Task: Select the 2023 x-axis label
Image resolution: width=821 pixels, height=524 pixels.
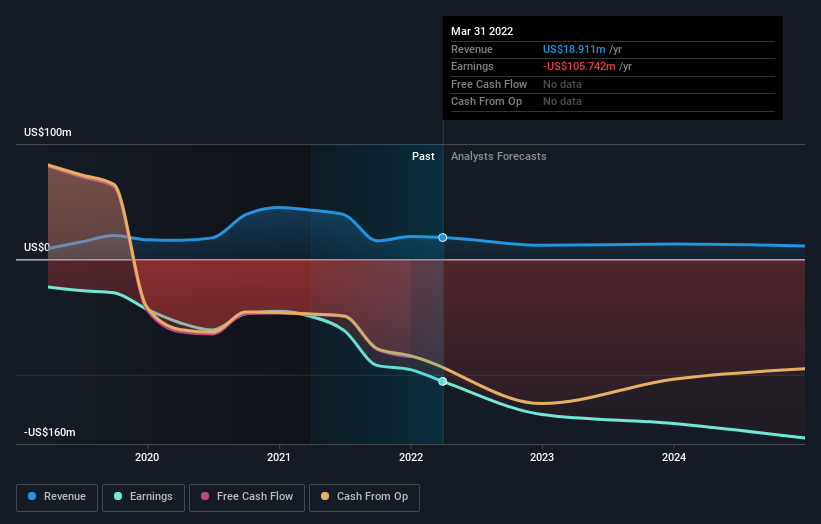Action: point(542,457)
